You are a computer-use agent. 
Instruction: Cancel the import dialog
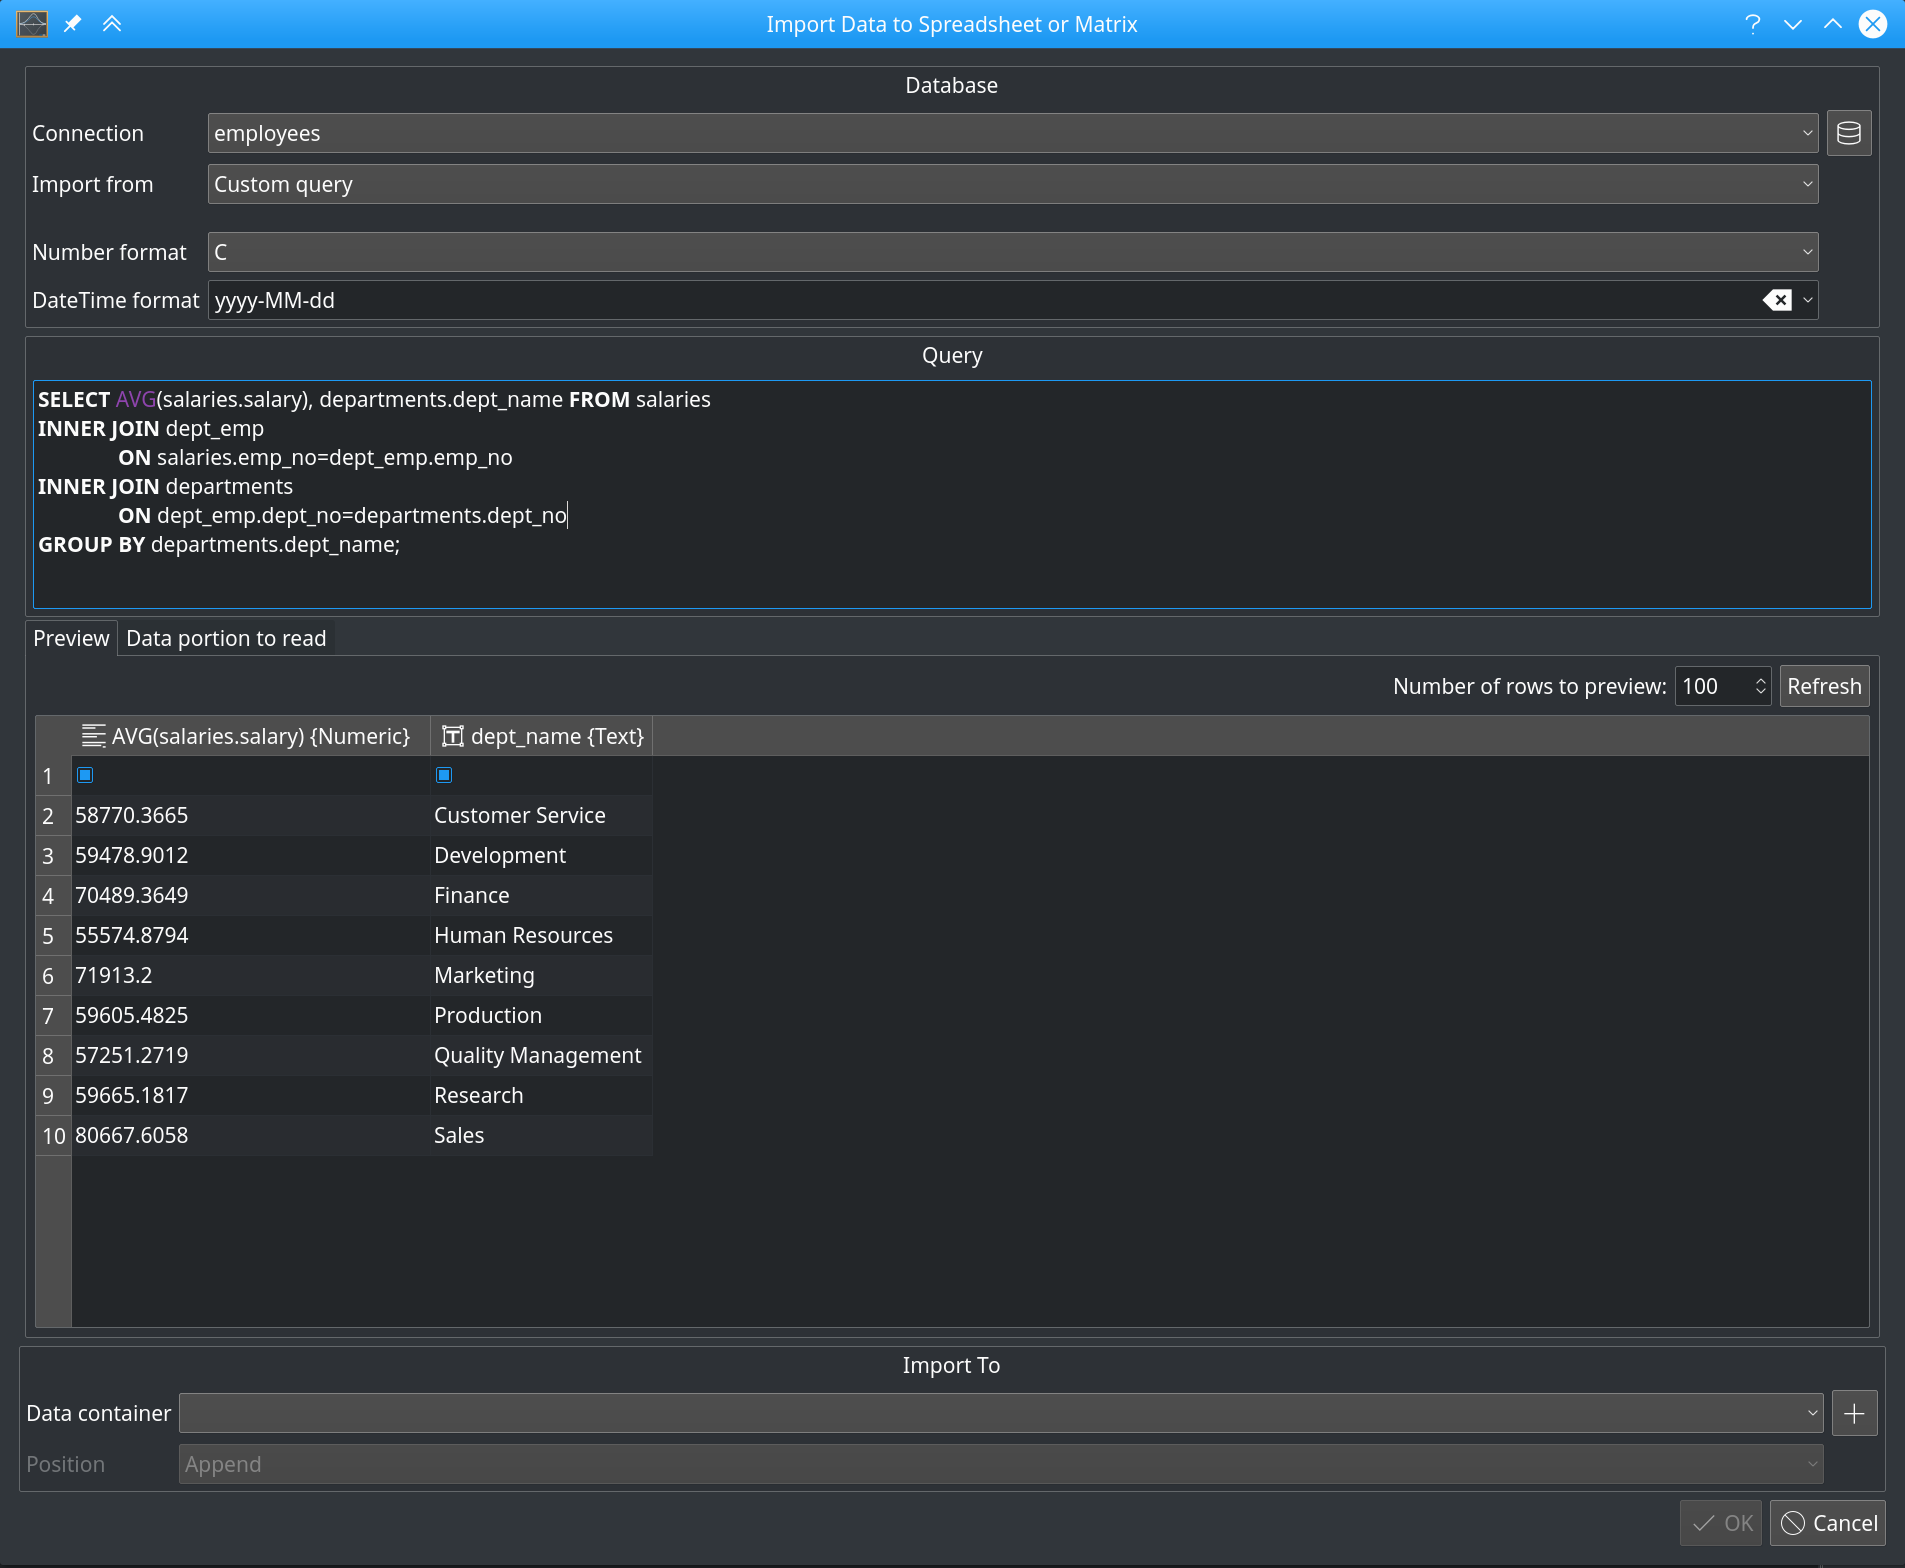point(1826,1522)
